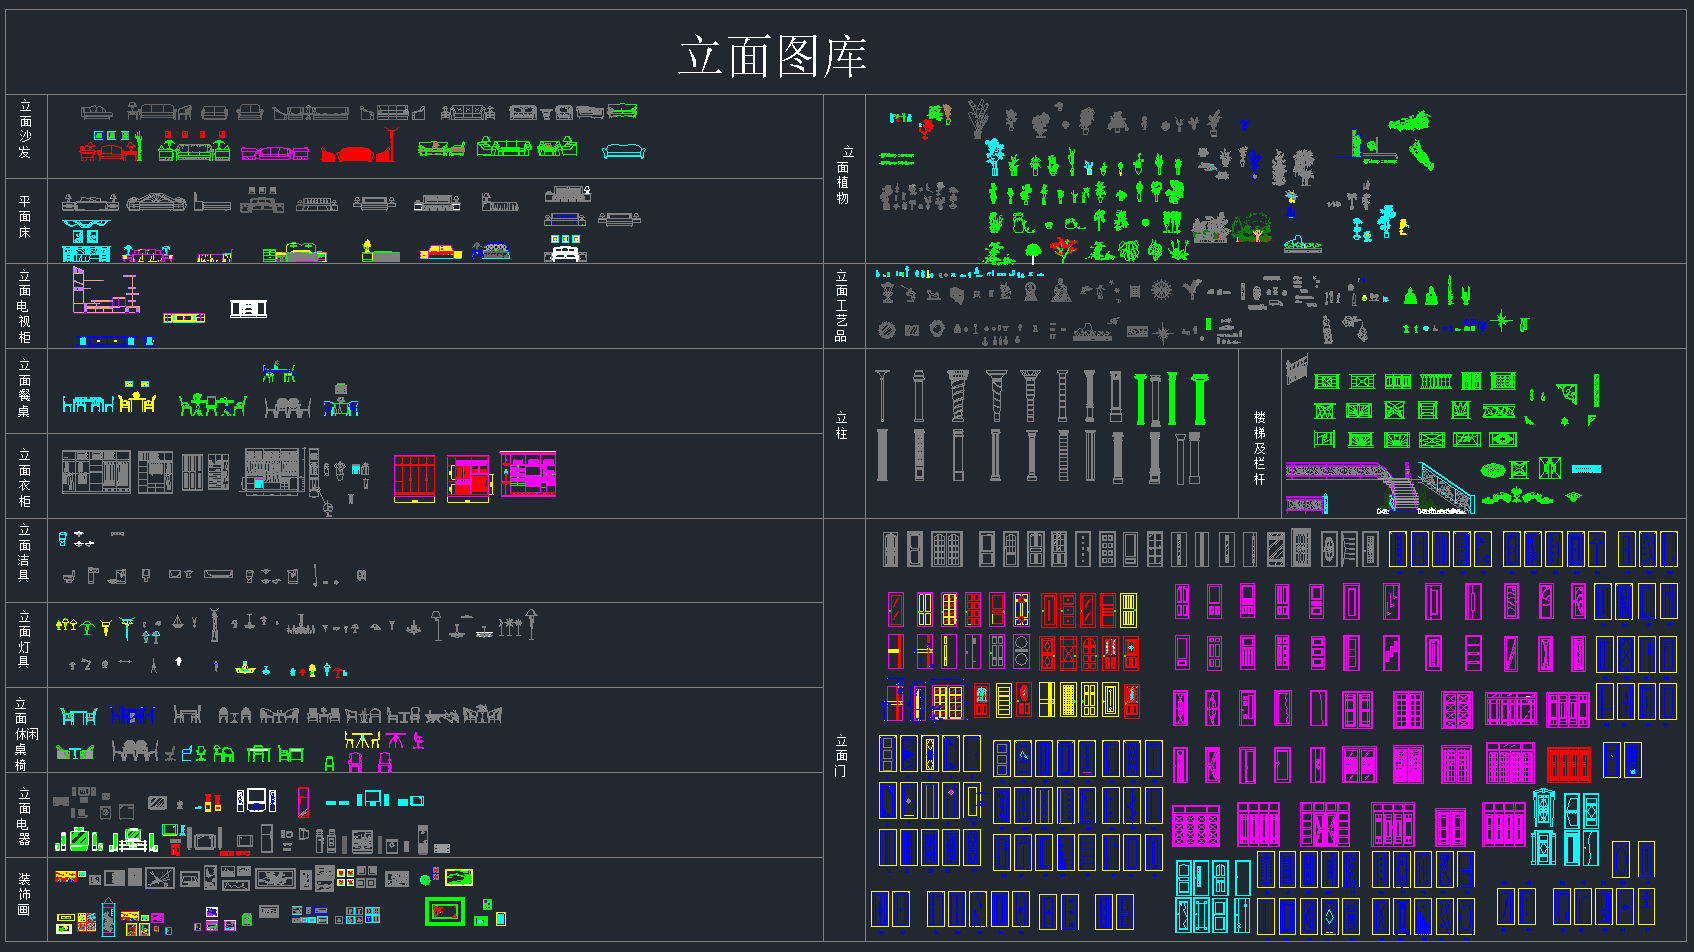The width and height of the screenshot is (1694, 952).
Task: Click the 立面植物 section label
Action: coord(844,175)
